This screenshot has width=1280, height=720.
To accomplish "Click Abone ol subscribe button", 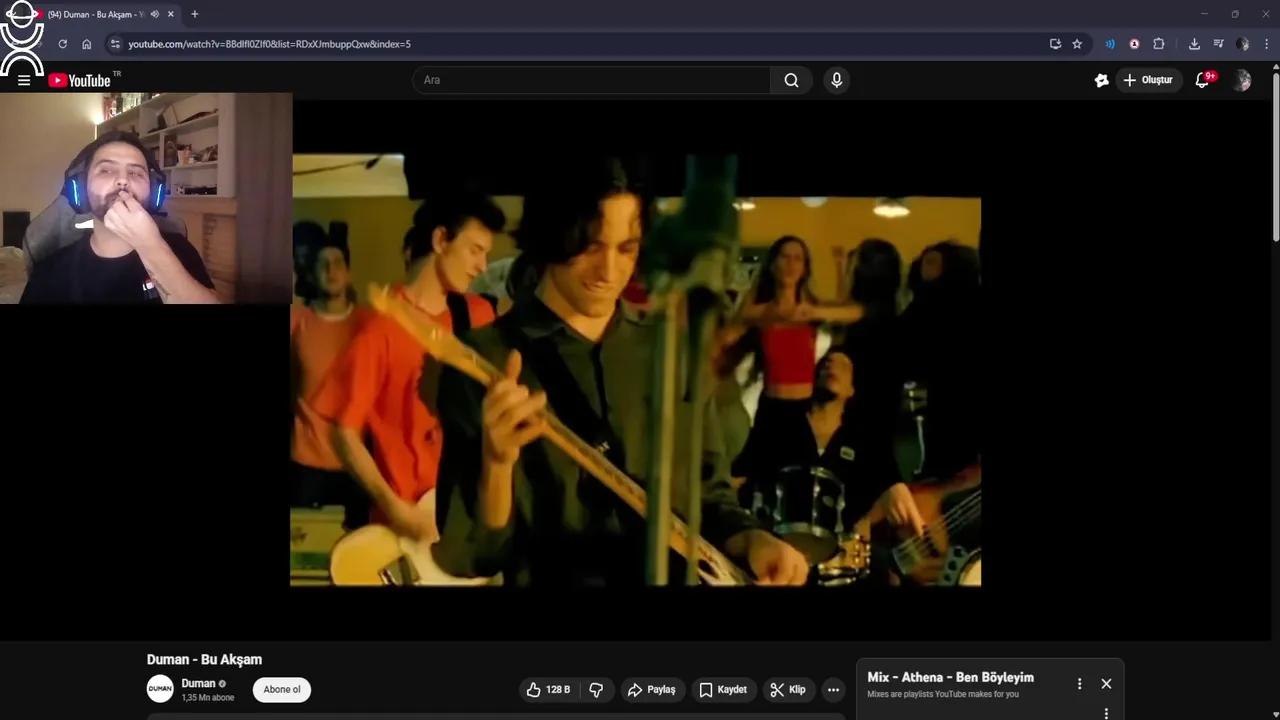I will [282, 689].
